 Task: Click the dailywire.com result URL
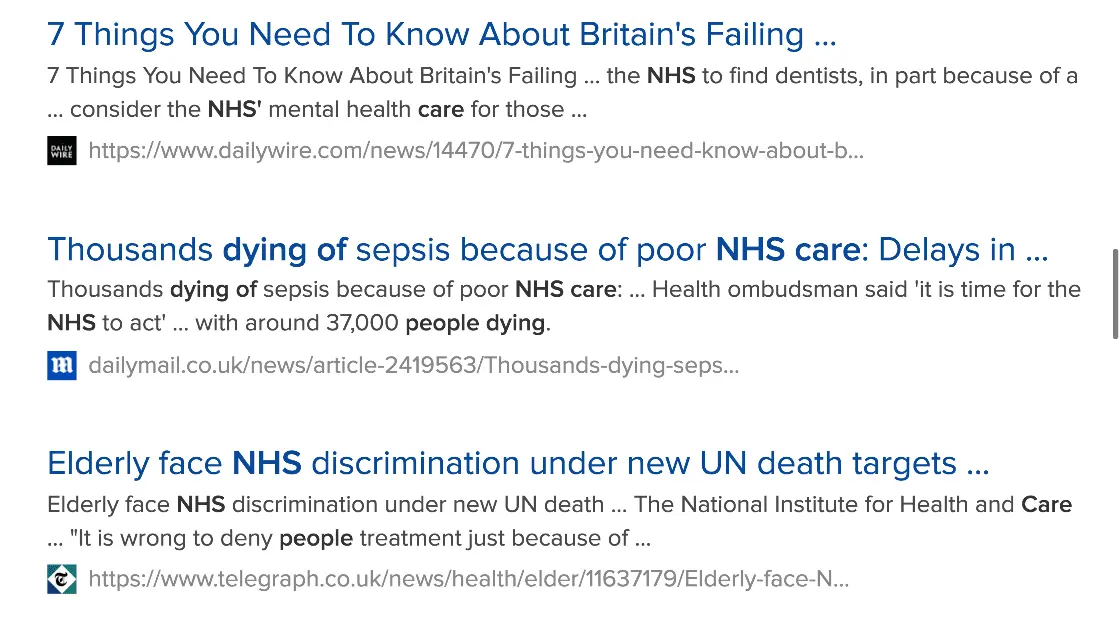[x=476, y=152]
